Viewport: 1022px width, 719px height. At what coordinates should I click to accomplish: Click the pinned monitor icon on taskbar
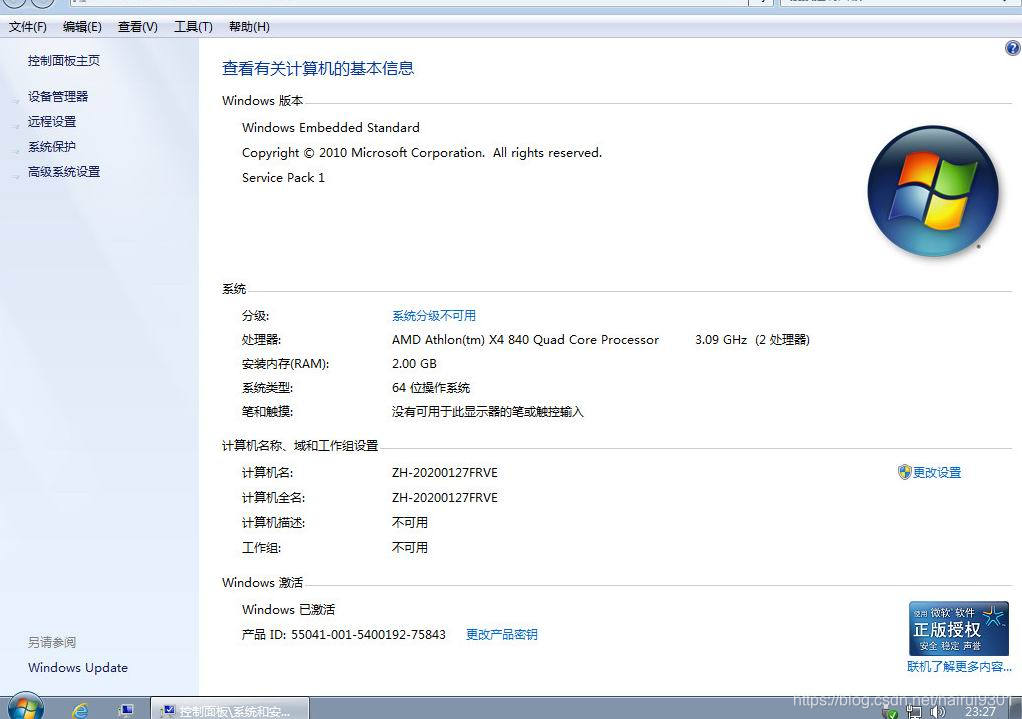click(125, 710)
